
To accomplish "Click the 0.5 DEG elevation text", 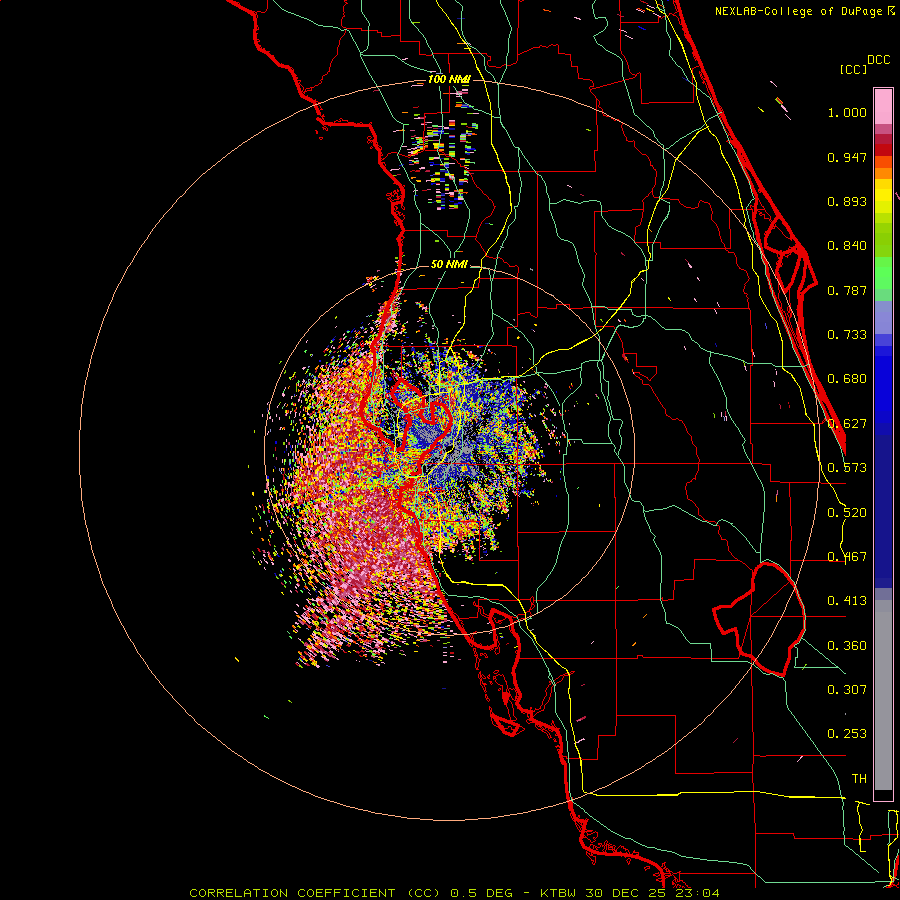I will click(482, 893).
